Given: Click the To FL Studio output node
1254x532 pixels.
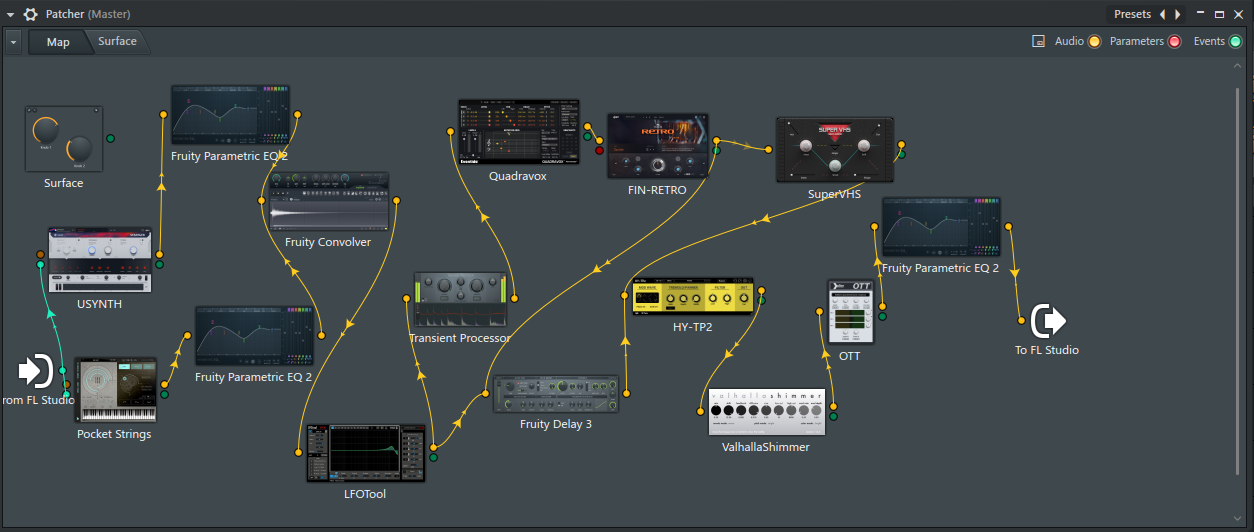Looking at the screenshot, I should click(1048, 320).
